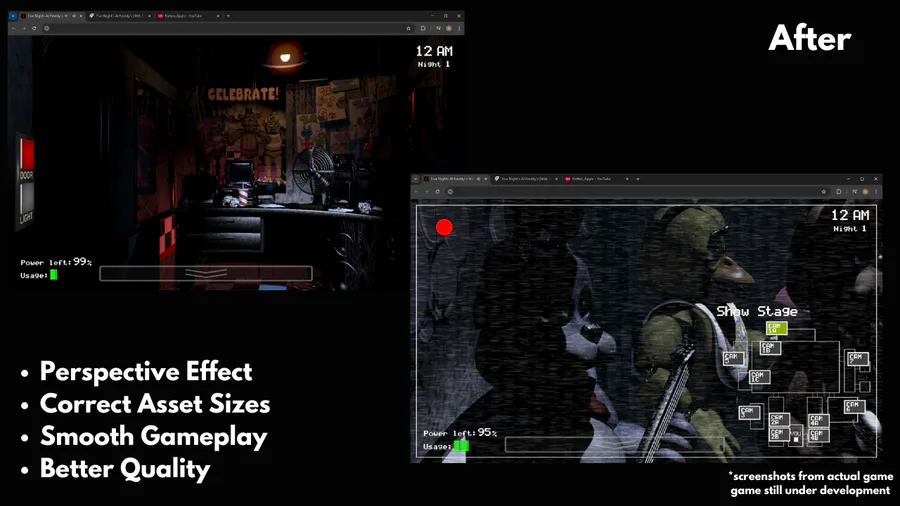Select CAM 5 on the camera map

[733, 359]
